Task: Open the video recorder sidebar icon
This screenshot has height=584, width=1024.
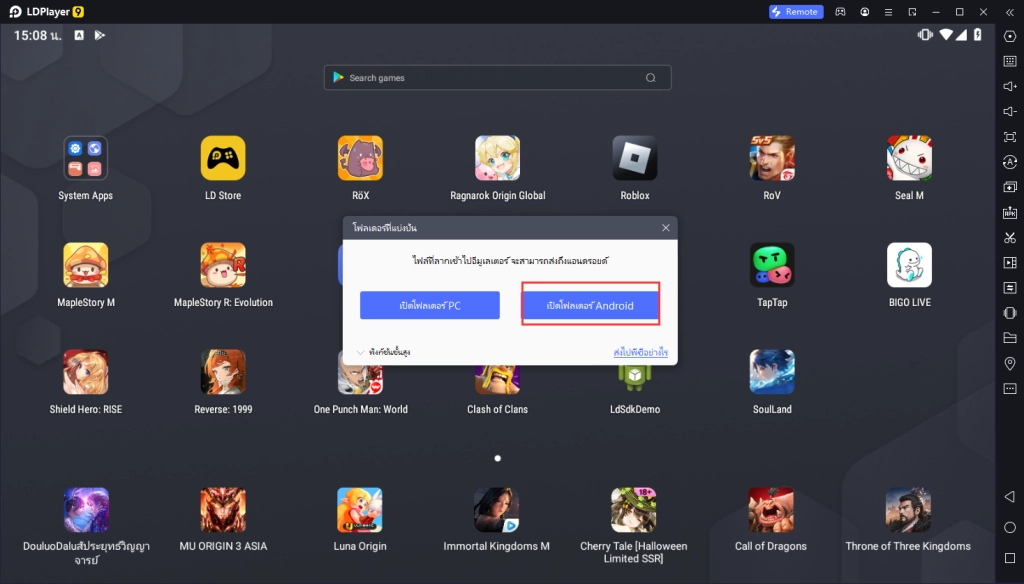Action: point(1009,263)
